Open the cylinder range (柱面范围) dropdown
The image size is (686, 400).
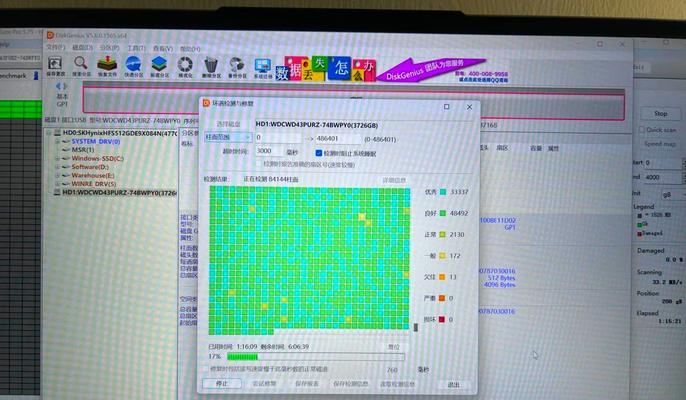click(228, 137)
